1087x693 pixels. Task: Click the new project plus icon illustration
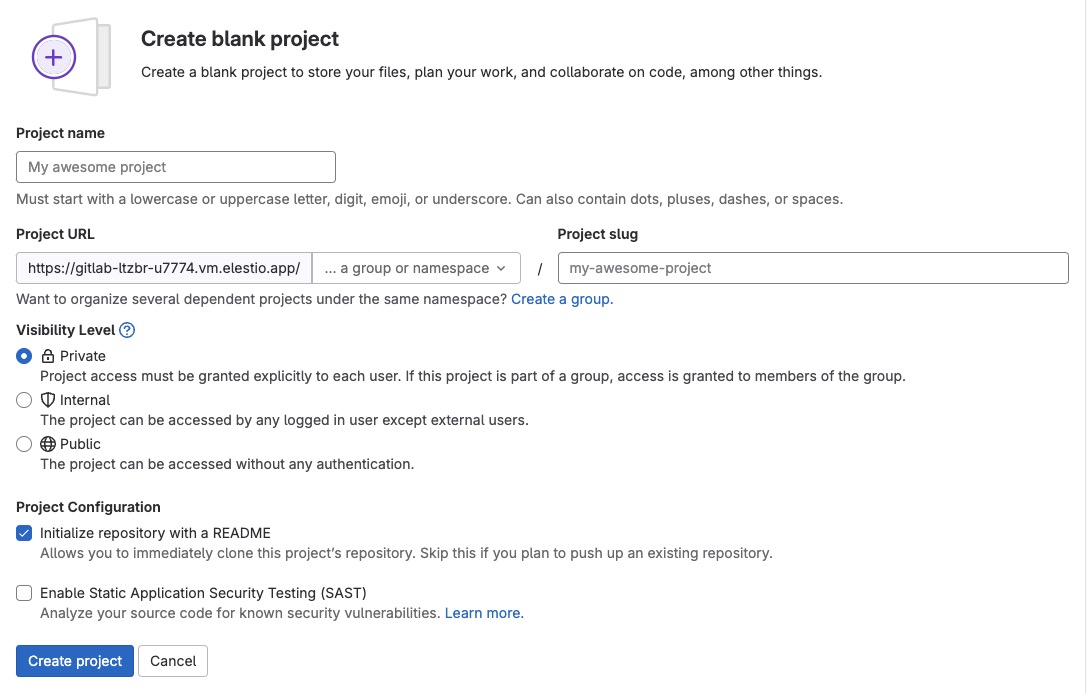tap(54, 57)
